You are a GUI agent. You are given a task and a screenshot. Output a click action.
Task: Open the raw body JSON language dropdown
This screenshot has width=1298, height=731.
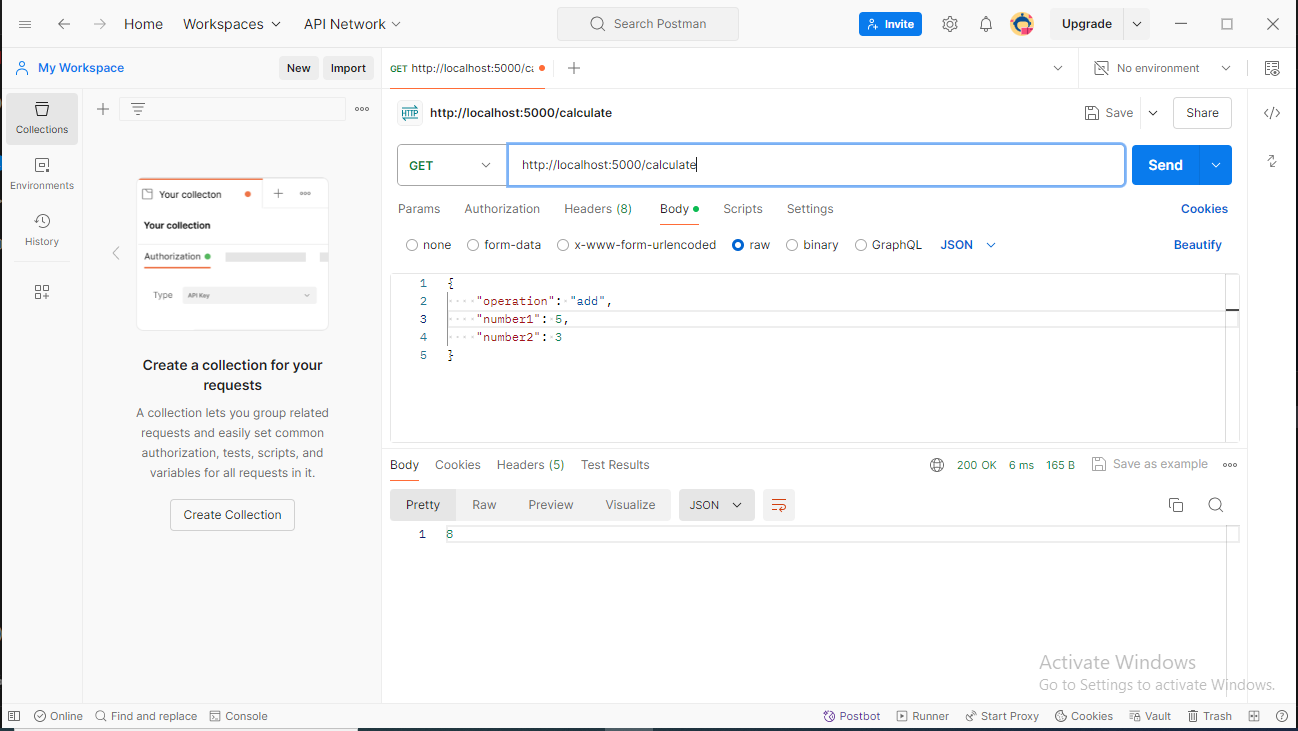(968, 245)
